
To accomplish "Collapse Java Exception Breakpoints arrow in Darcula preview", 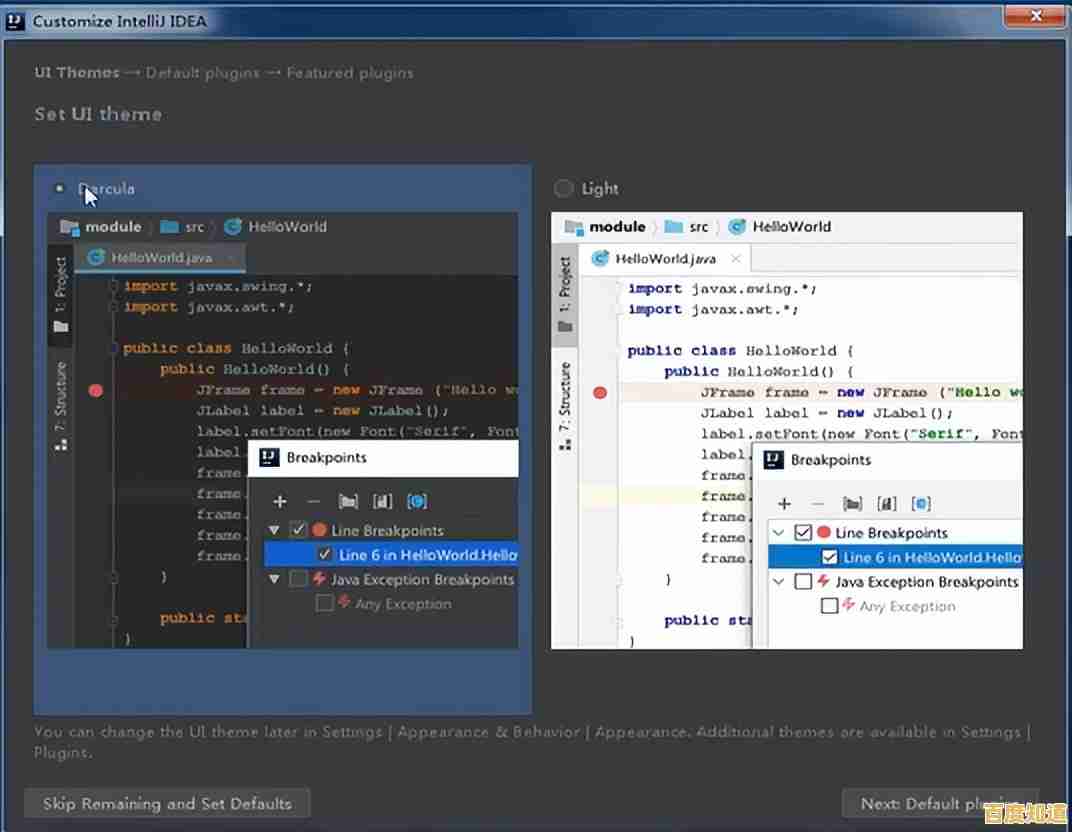I will point(275,579).
